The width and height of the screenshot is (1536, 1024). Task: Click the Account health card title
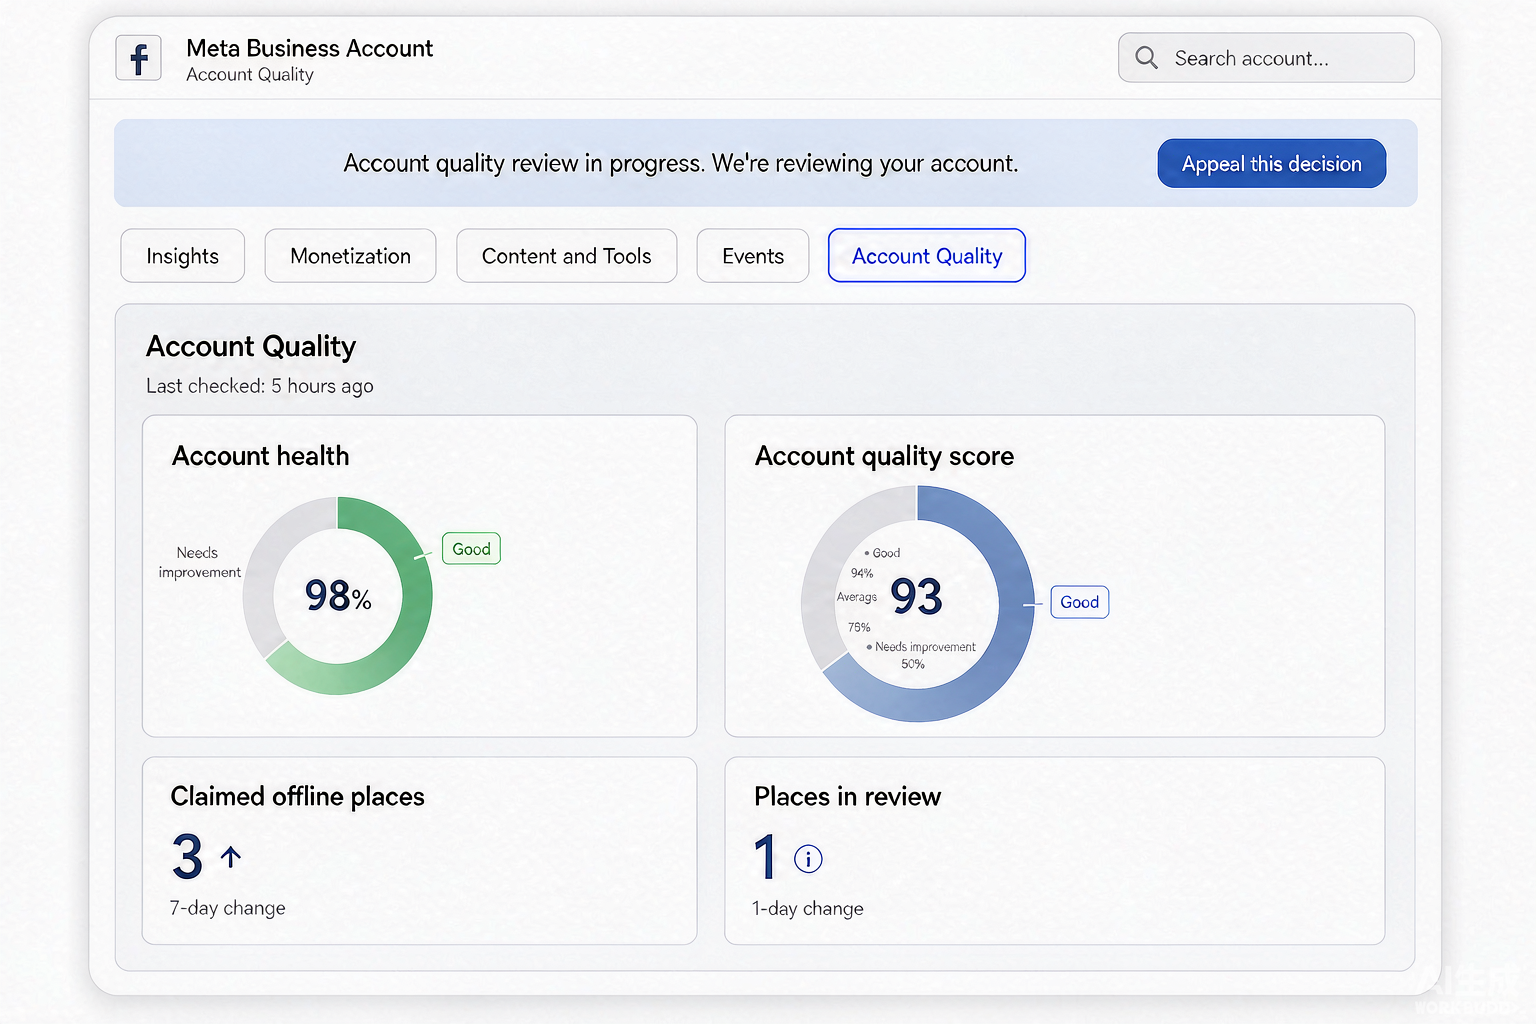(261, 456)
